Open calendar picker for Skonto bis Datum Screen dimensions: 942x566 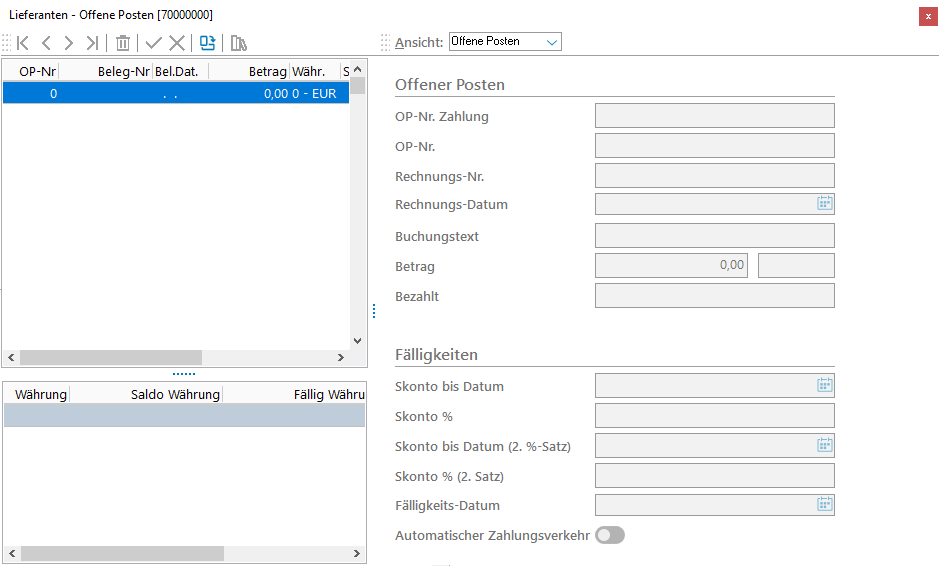[x=825, y=385]
